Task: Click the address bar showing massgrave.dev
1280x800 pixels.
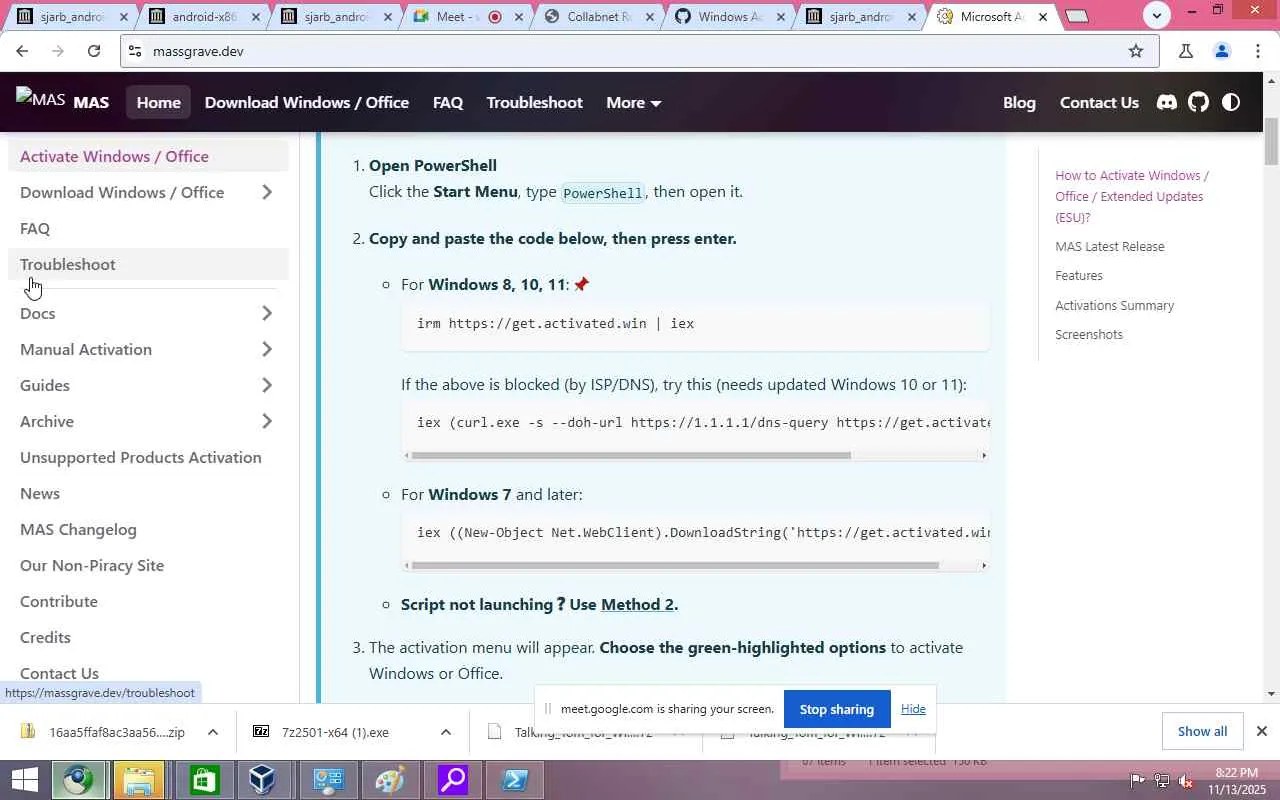Action: [x=640, y=51]
